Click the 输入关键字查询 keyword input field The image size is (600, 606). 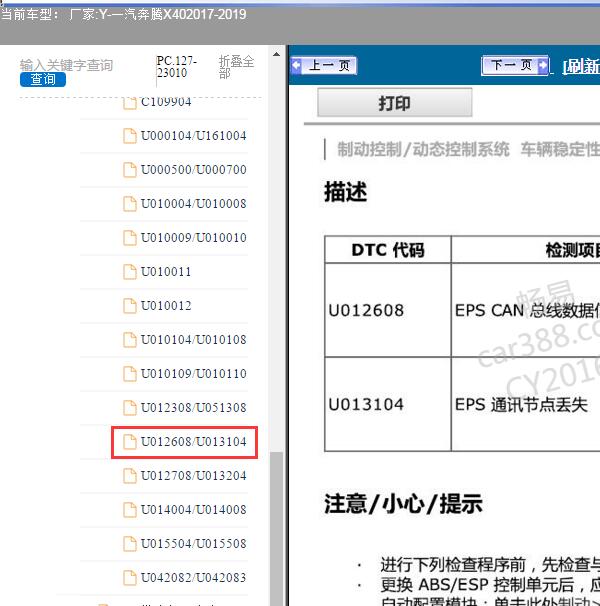[66, 65]
